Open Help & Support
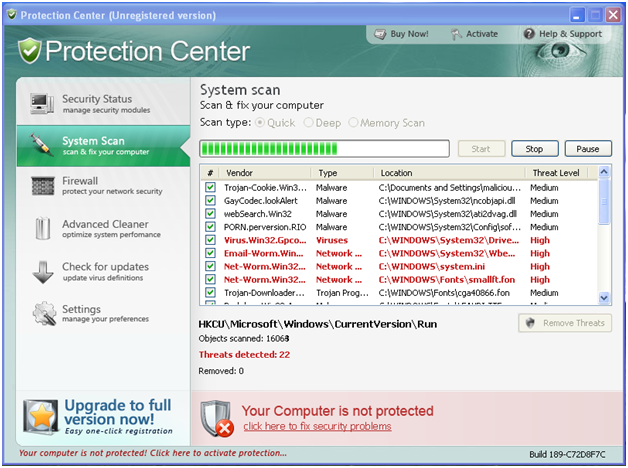Viewport: 628px width, 468px height. point(563,34)
